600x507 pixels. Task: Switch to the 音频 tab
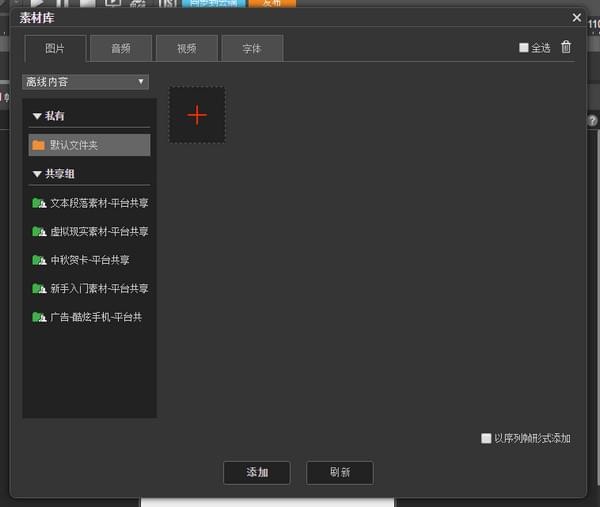click(120, 48)
